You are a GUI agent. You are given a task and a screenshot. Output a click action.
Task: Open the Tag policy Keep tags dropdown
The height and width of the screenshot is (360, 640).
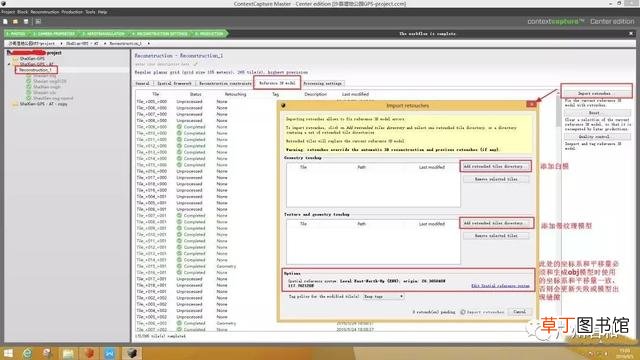click(x=383, y=296)
